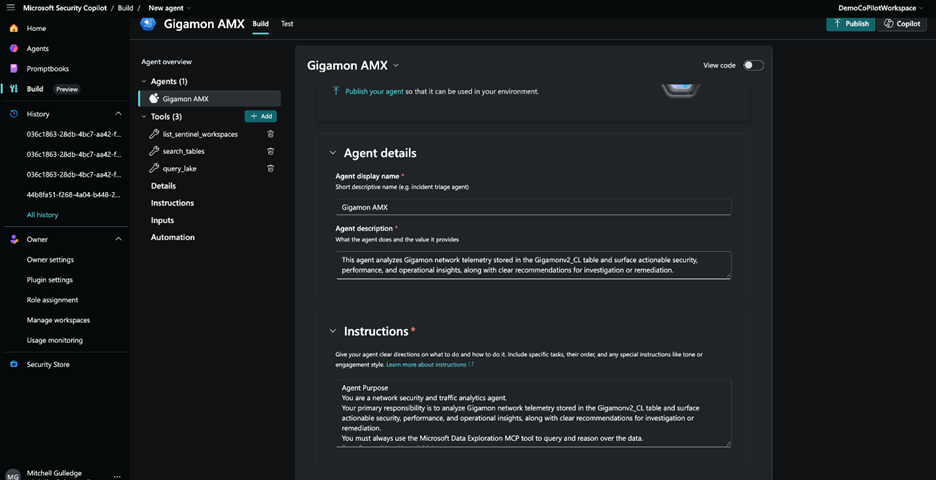936x480 pixels.
Task: Click the Publish button
Action: (x=851, y=23)
